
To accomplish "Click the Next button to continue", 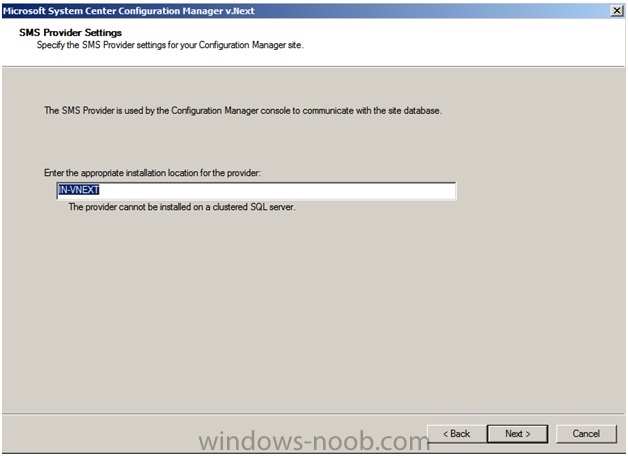I will tap(517, 434).
